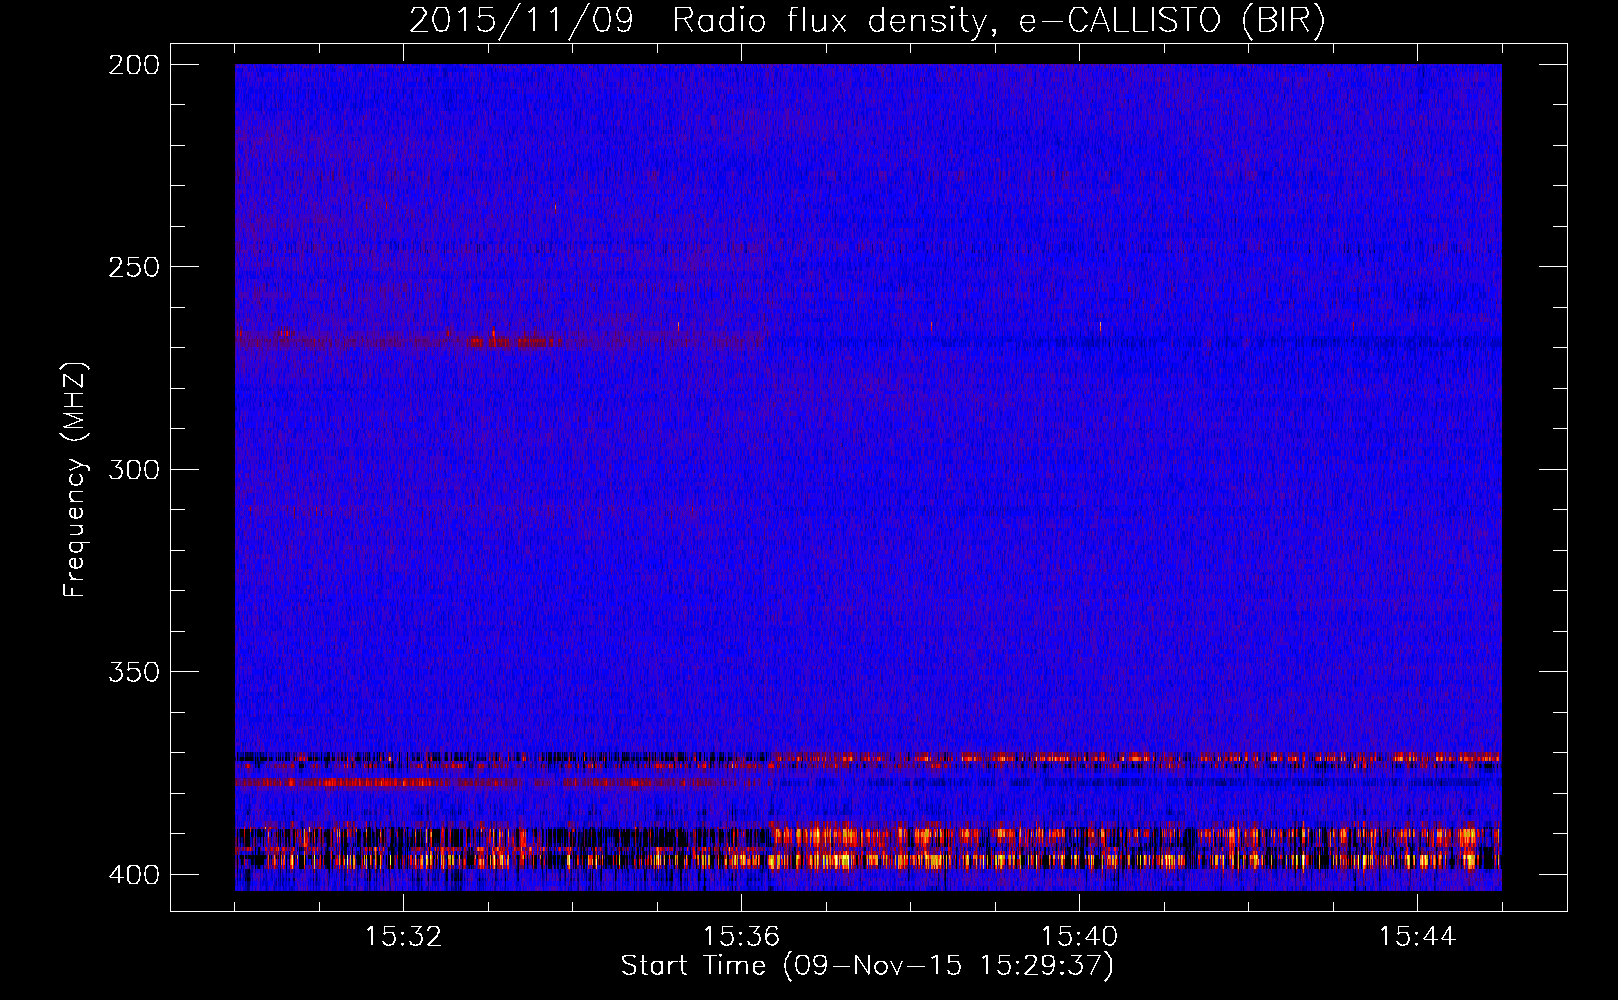This screenshot has width=1618, height=1000.
Task: Select the 15:36 time tick label
Action: point(741,937)
